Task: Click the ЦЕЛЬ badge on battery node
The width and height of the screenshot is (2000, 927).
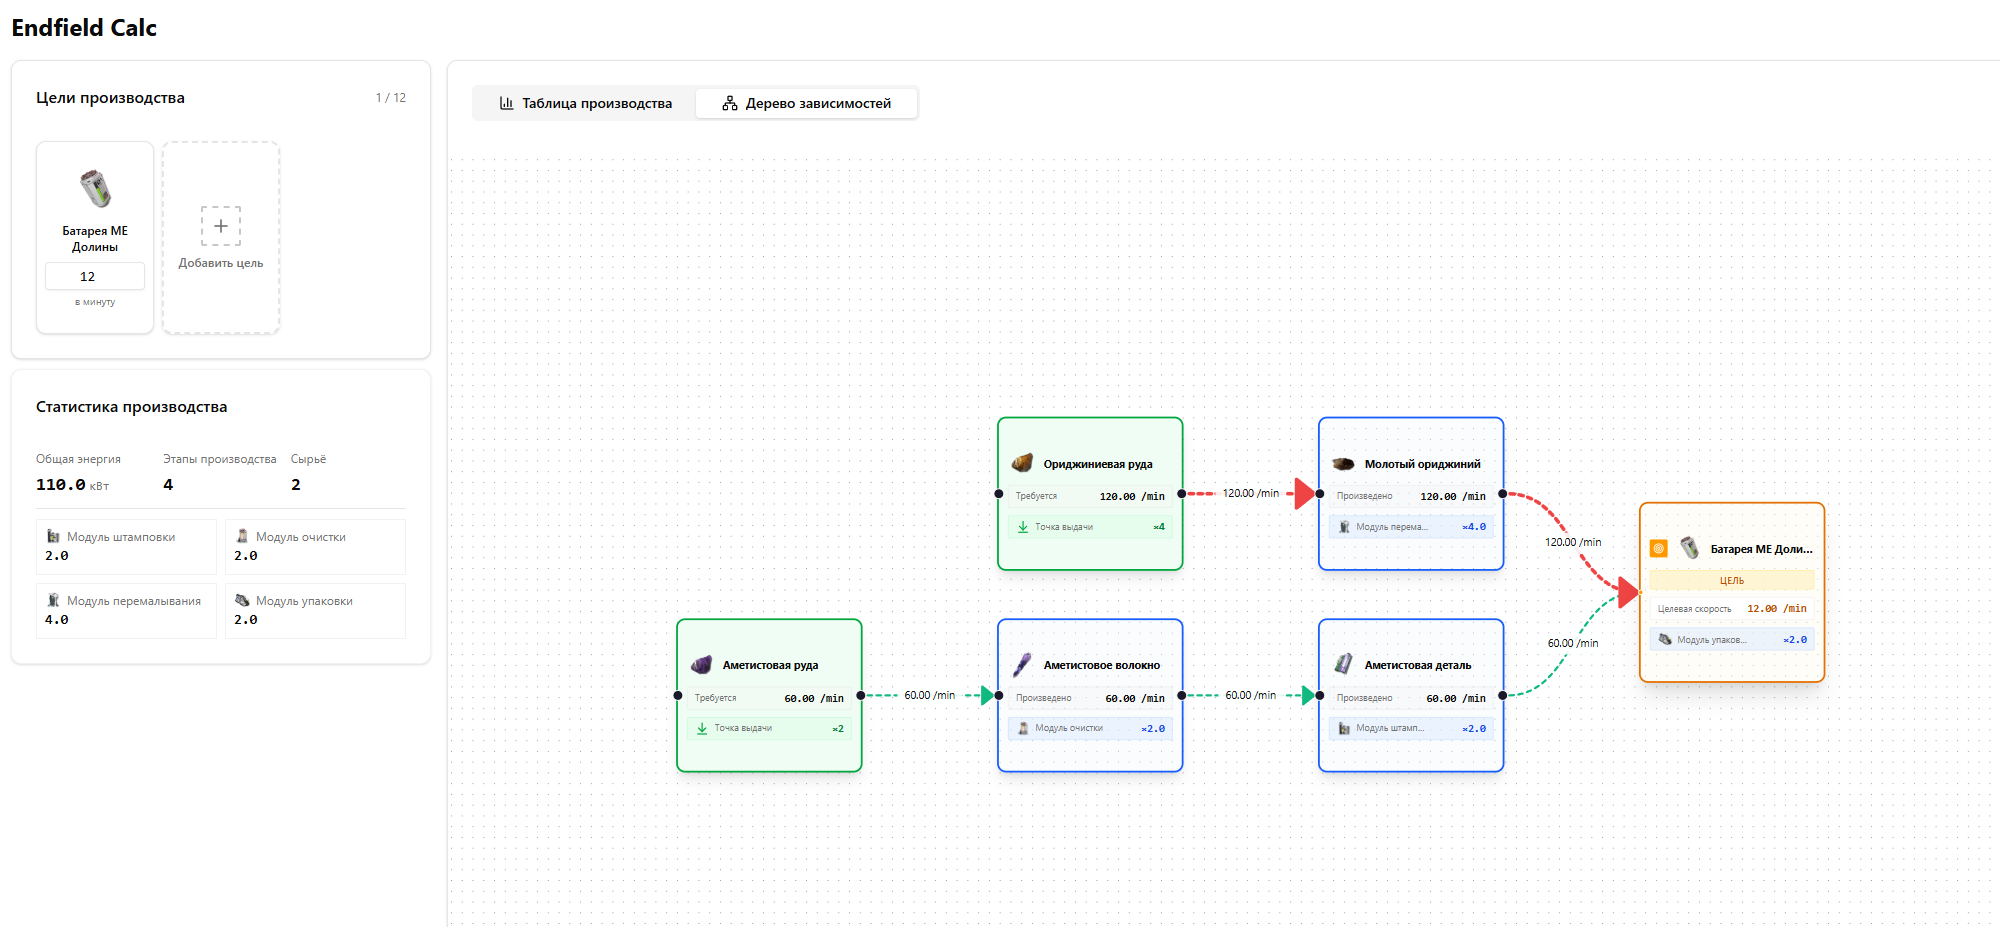Action: coord(1731,580)
